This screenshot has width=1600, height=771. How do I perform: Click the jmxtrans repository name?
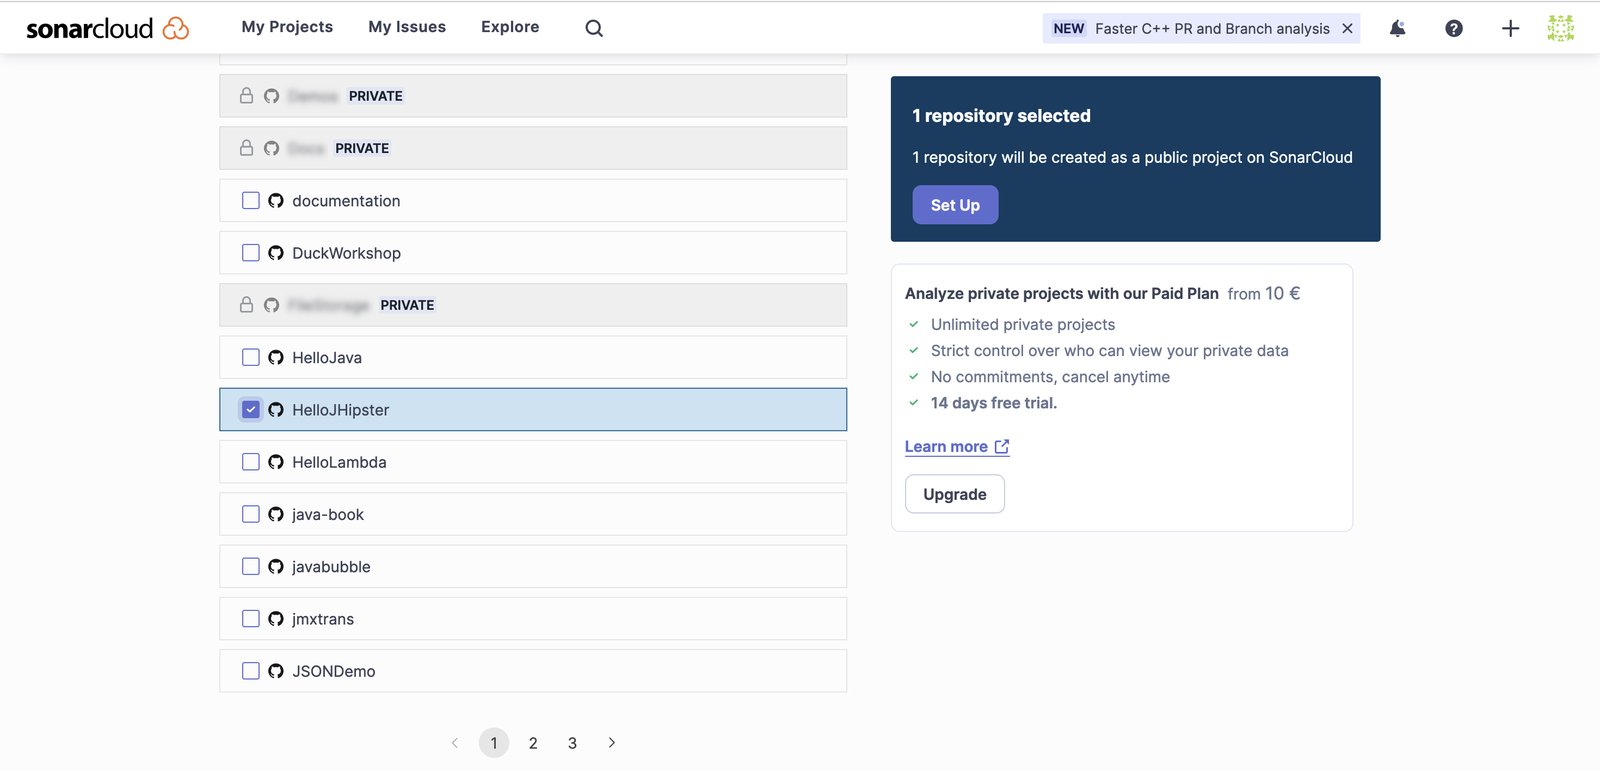point(323,619)
